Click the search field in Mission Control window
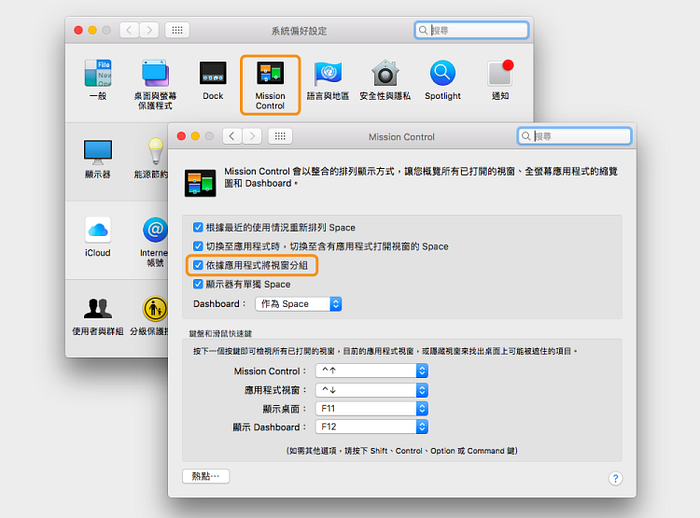 [580, 135]
